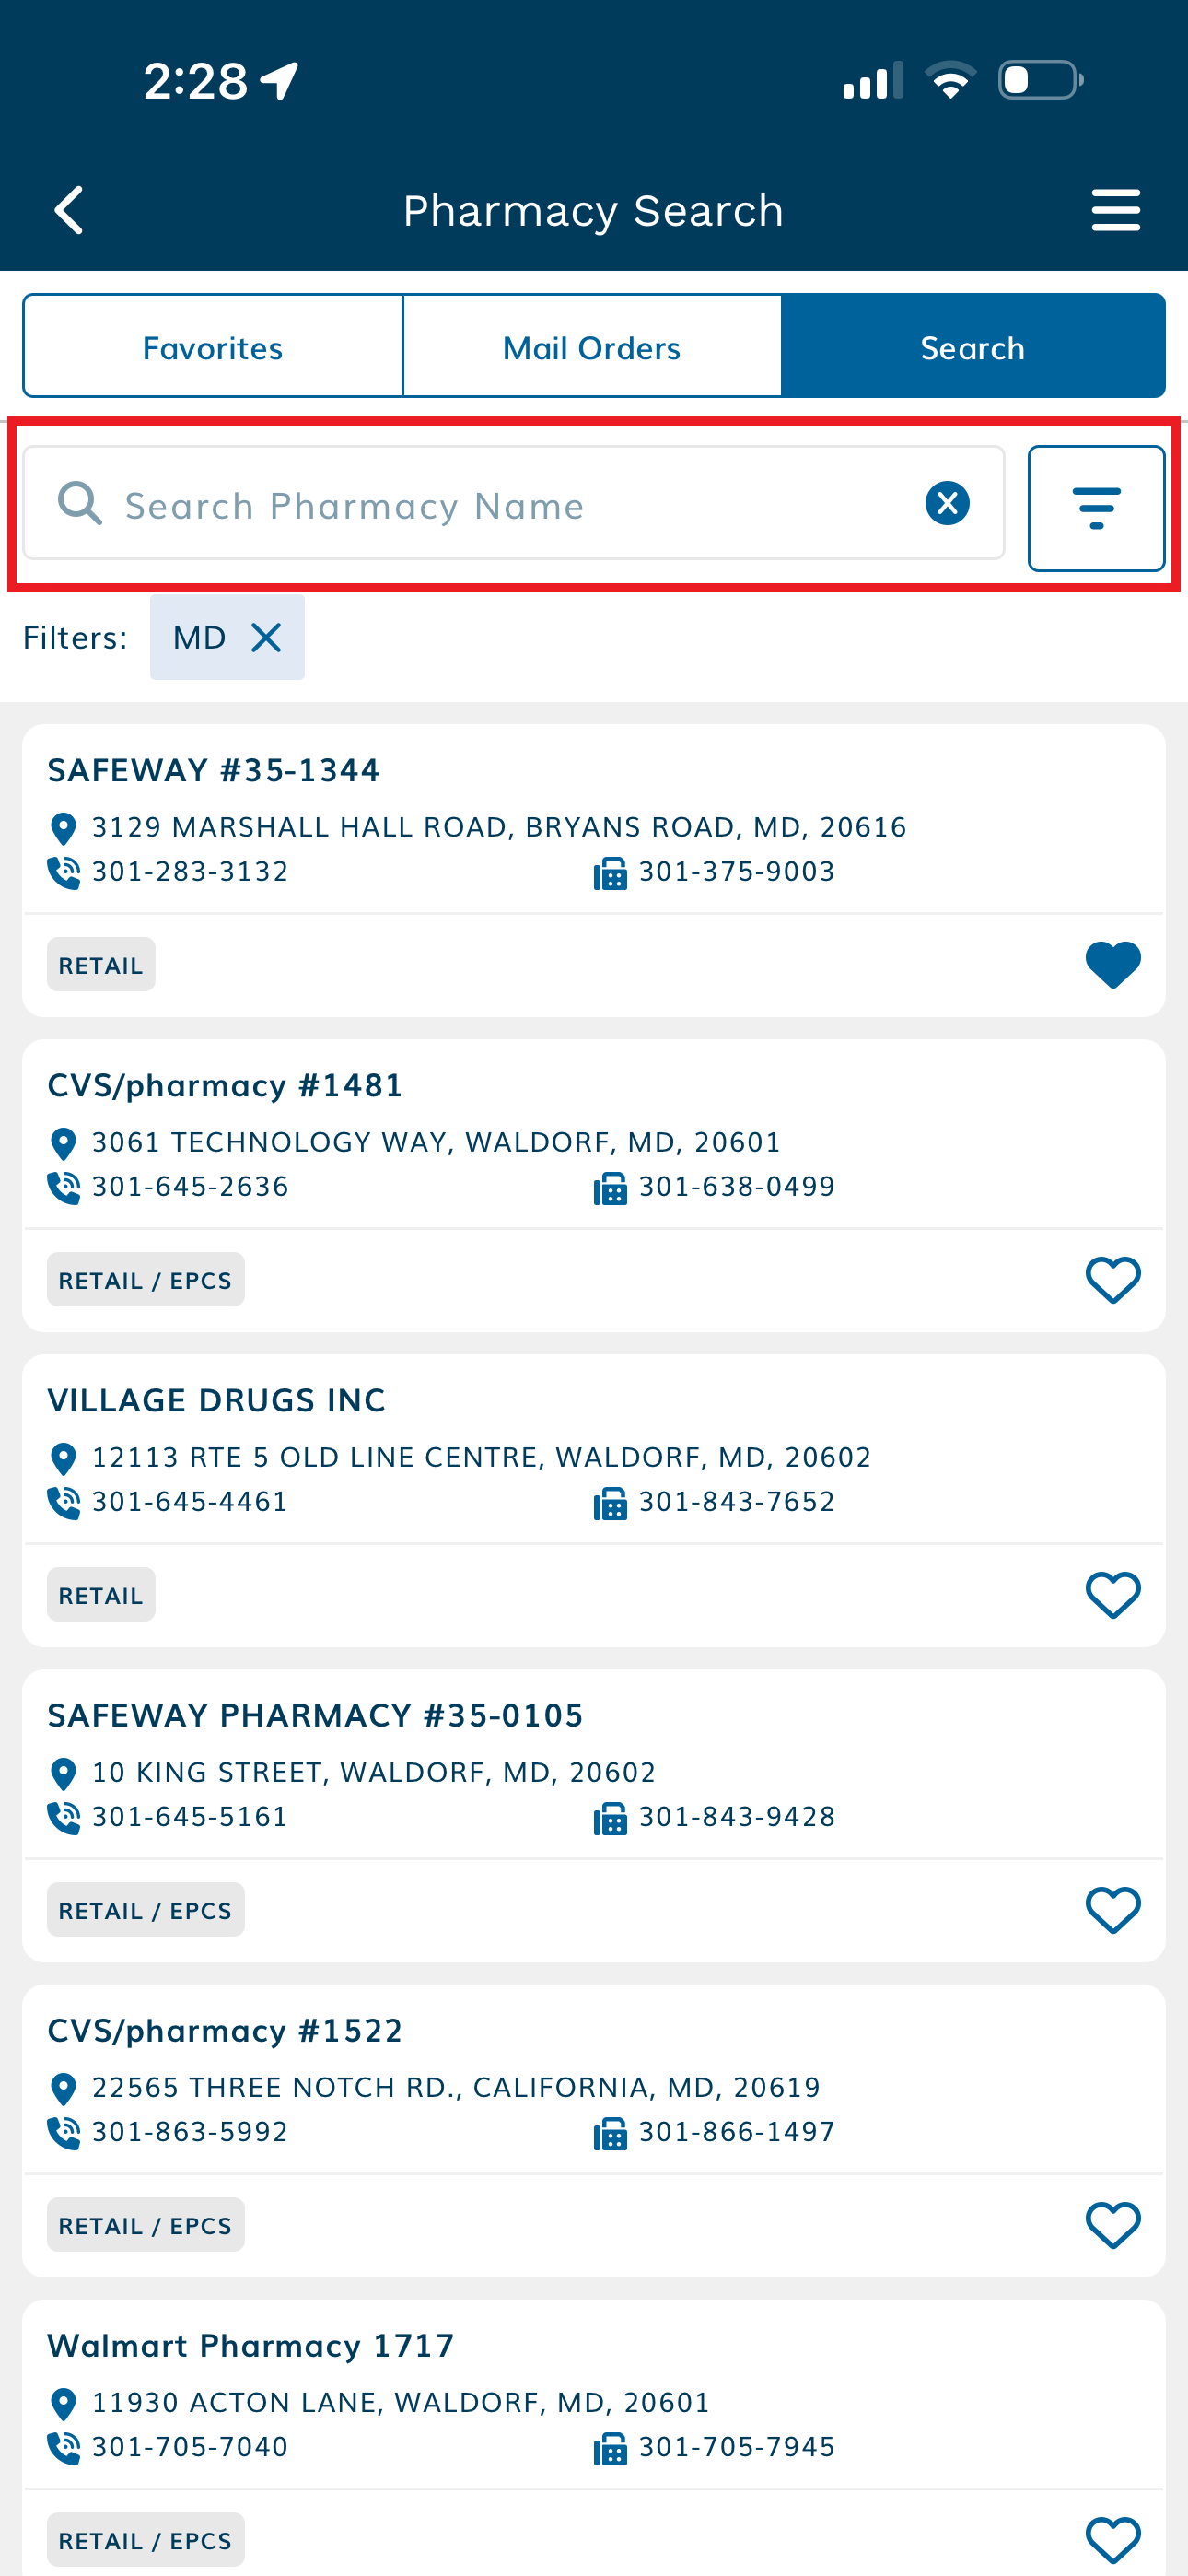Tap fax icon for Village Drugs Inc
The width and height of the screenshot is (1188, 2576).
(x=610, y=1503)
